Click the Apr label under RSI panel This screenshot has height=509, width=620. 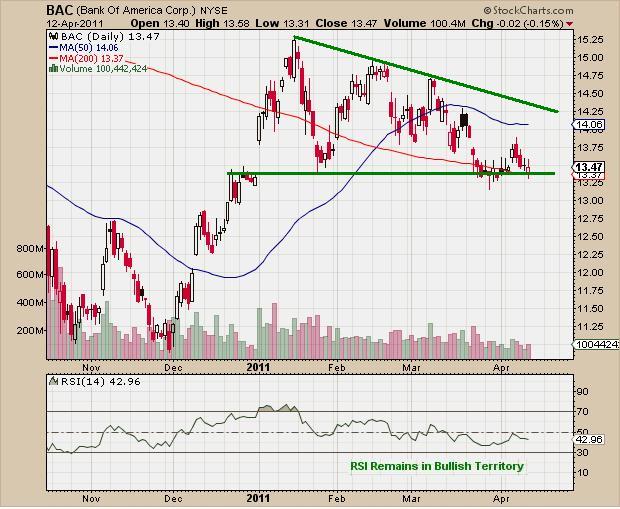click(x=501, y=499)
